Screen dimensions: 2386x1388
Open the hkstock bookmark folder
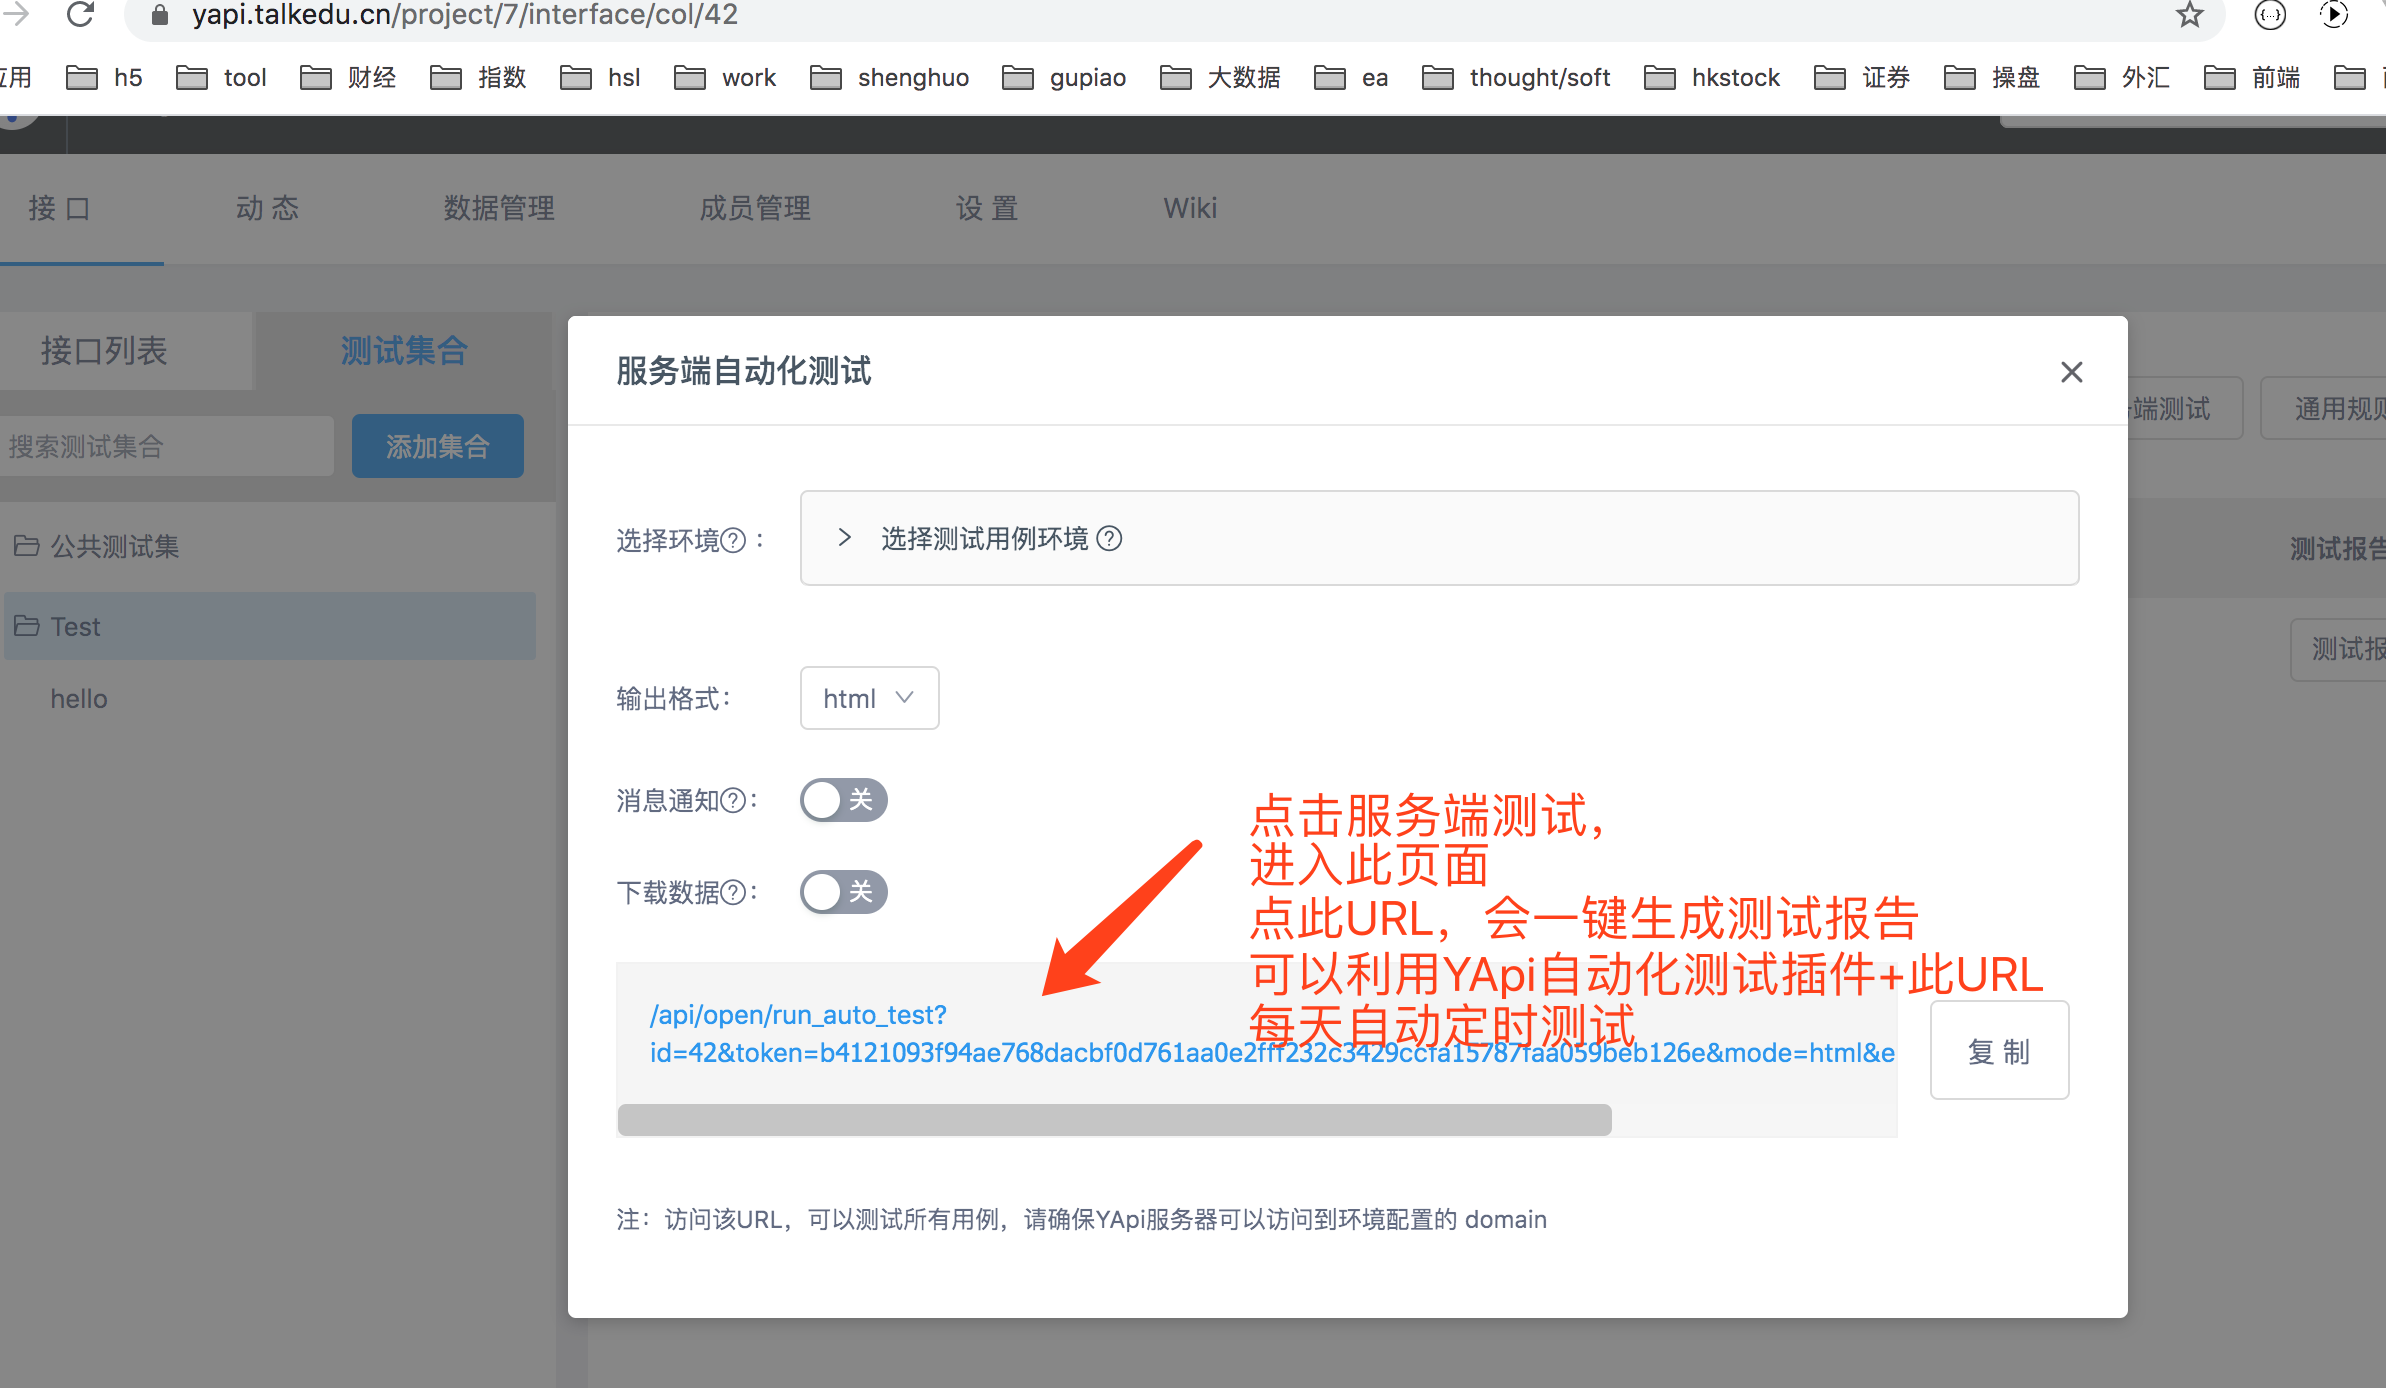pos(1712,77)
